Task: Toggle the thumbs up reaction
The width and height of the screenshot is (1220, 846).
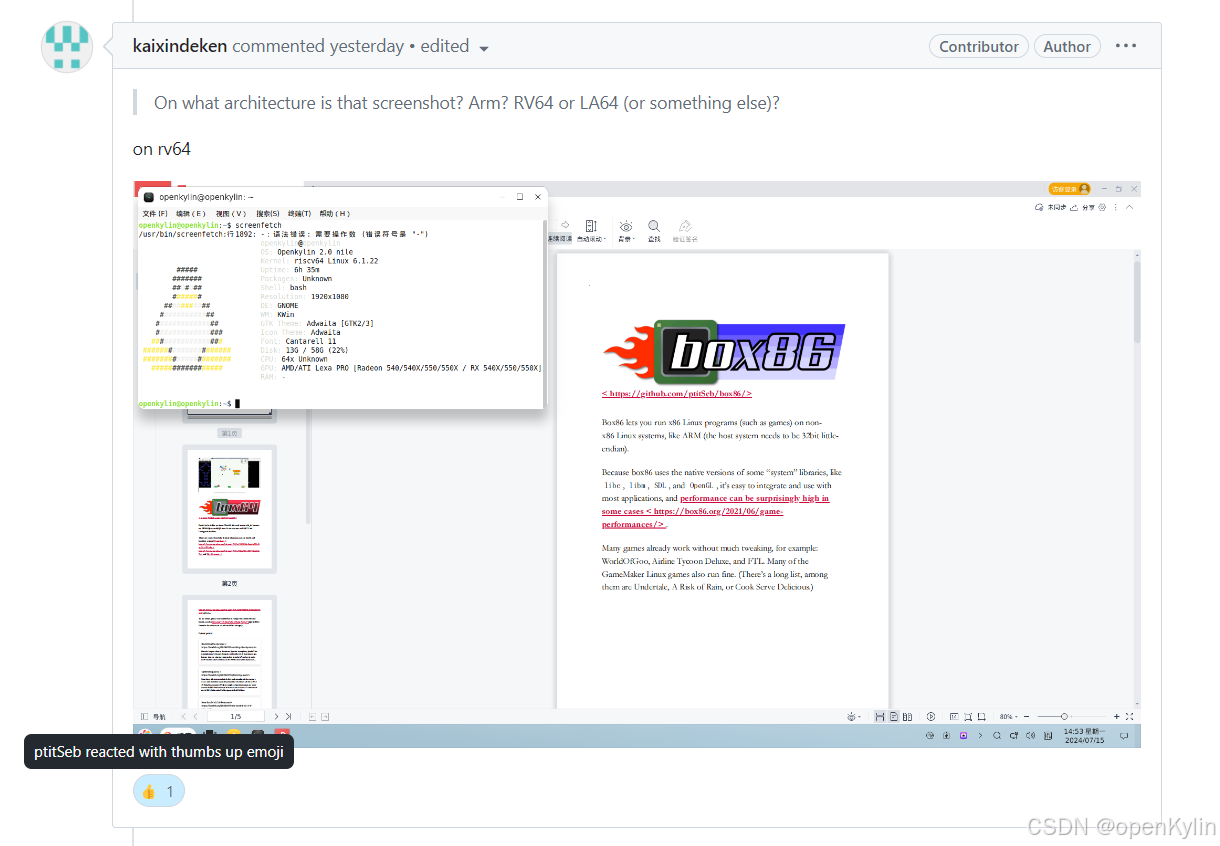Action: click(x=159, y=792)
